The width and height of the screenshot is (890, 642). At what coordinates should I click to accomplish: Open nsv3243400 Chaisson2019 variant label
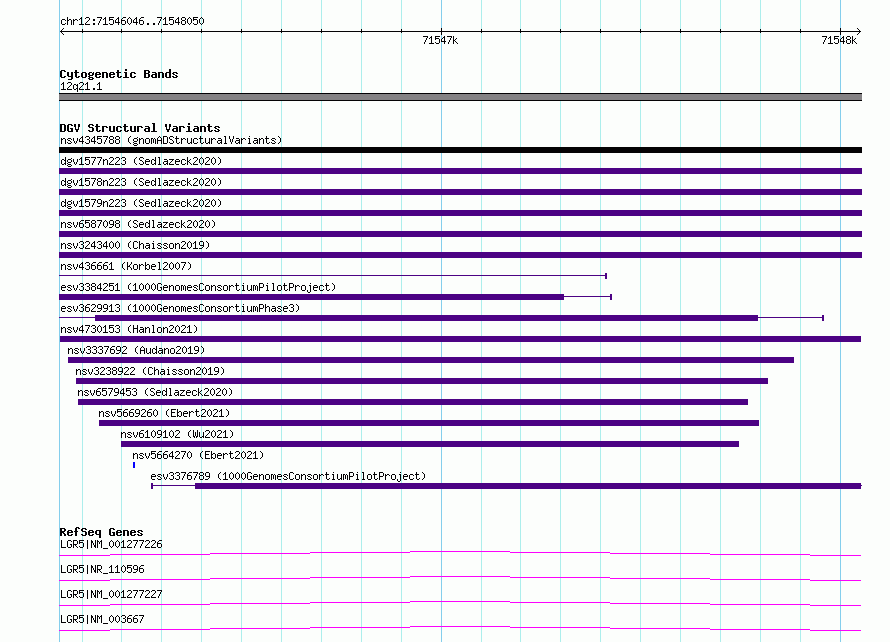[x=135, y=245]
